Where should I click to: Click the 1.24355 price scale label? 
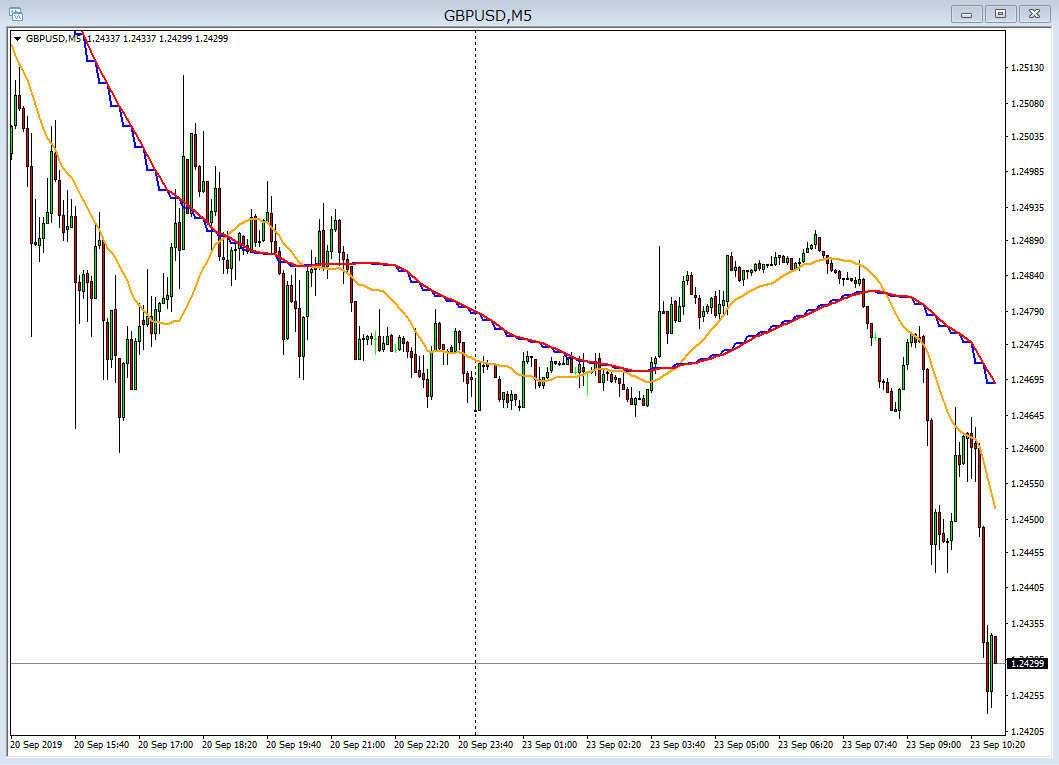[1027, 623]
